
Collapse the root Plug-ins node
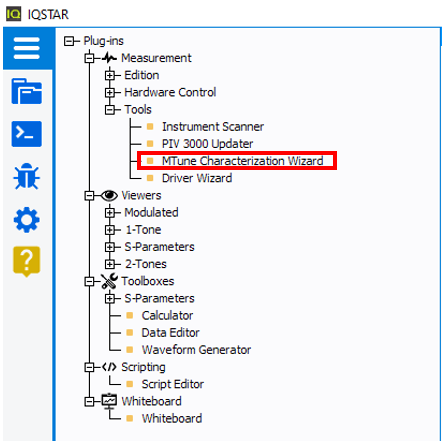tap(69, 41)
